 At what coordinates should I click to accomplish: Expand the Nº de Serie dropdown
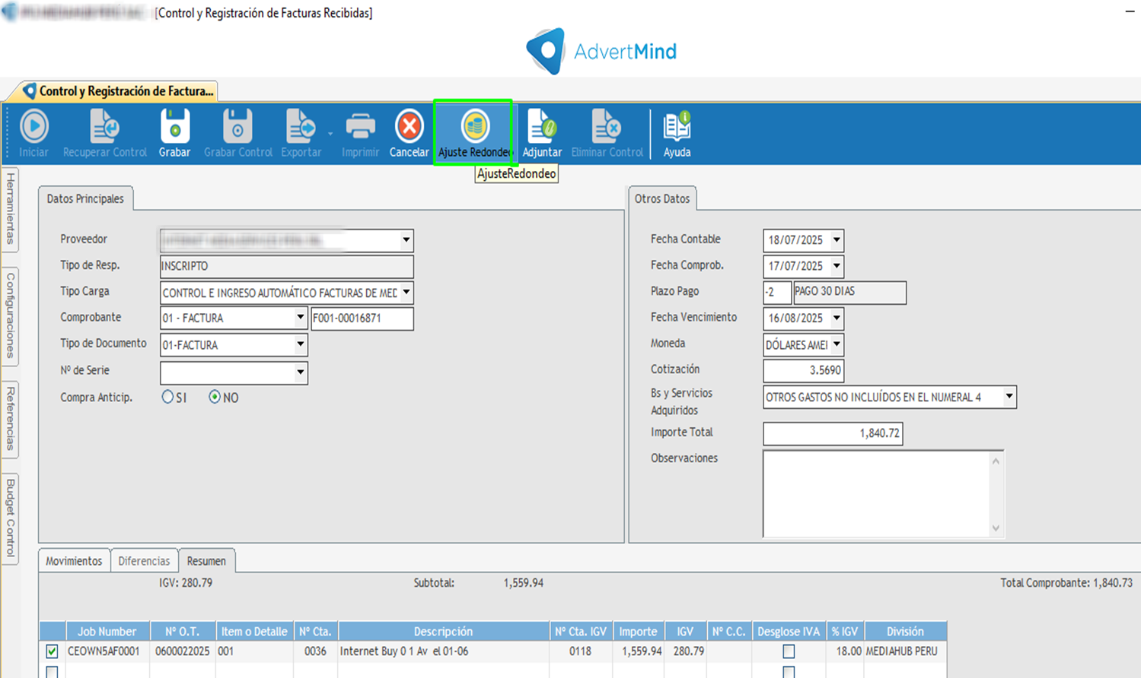pyautogui.click(x=300, y=372)
